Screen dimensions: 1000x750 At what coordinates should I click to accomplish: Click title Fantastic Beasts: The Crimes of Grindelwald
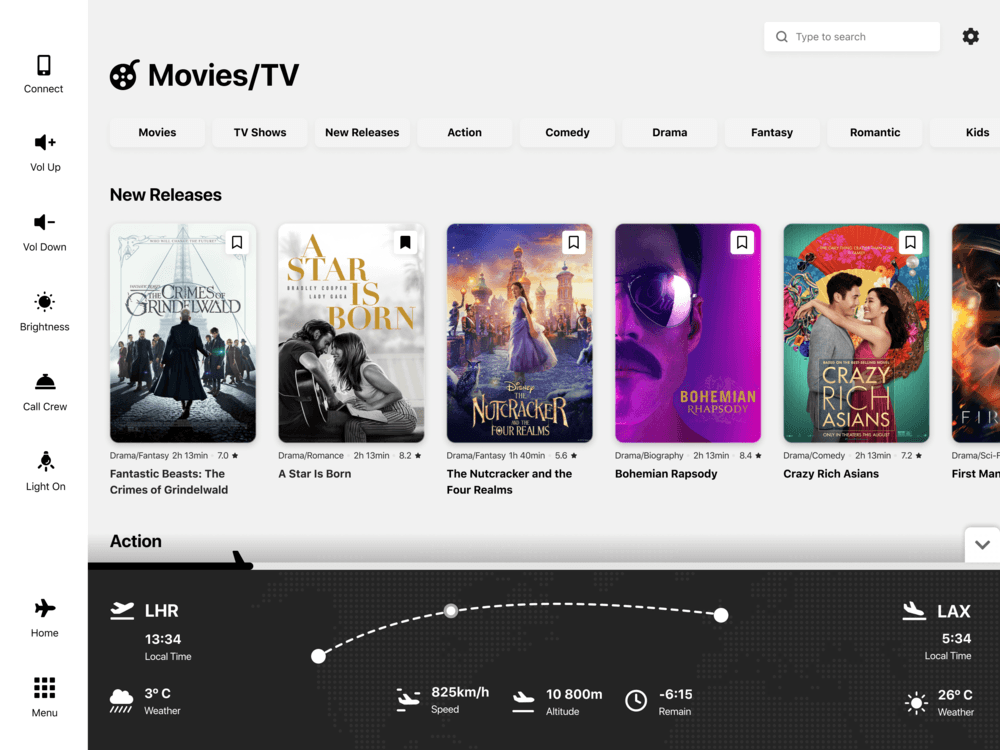(169, 482)
